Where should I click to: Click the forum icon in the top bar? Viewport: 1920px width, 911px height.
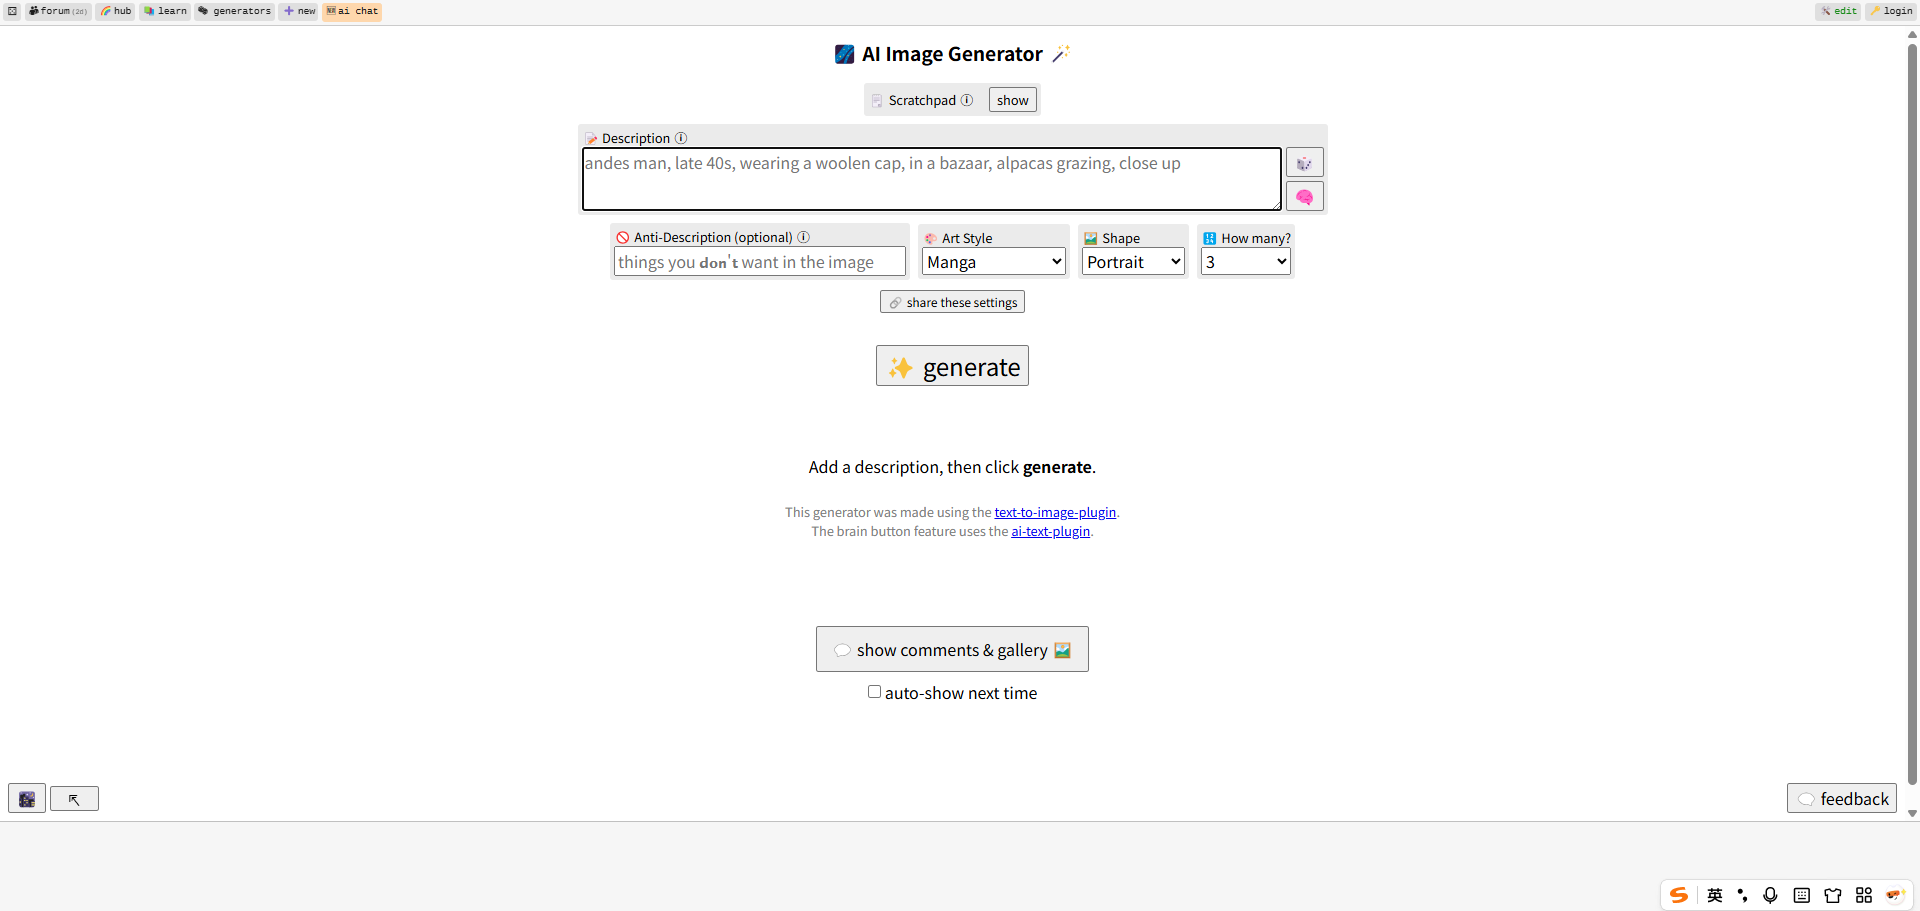[56, 11]
